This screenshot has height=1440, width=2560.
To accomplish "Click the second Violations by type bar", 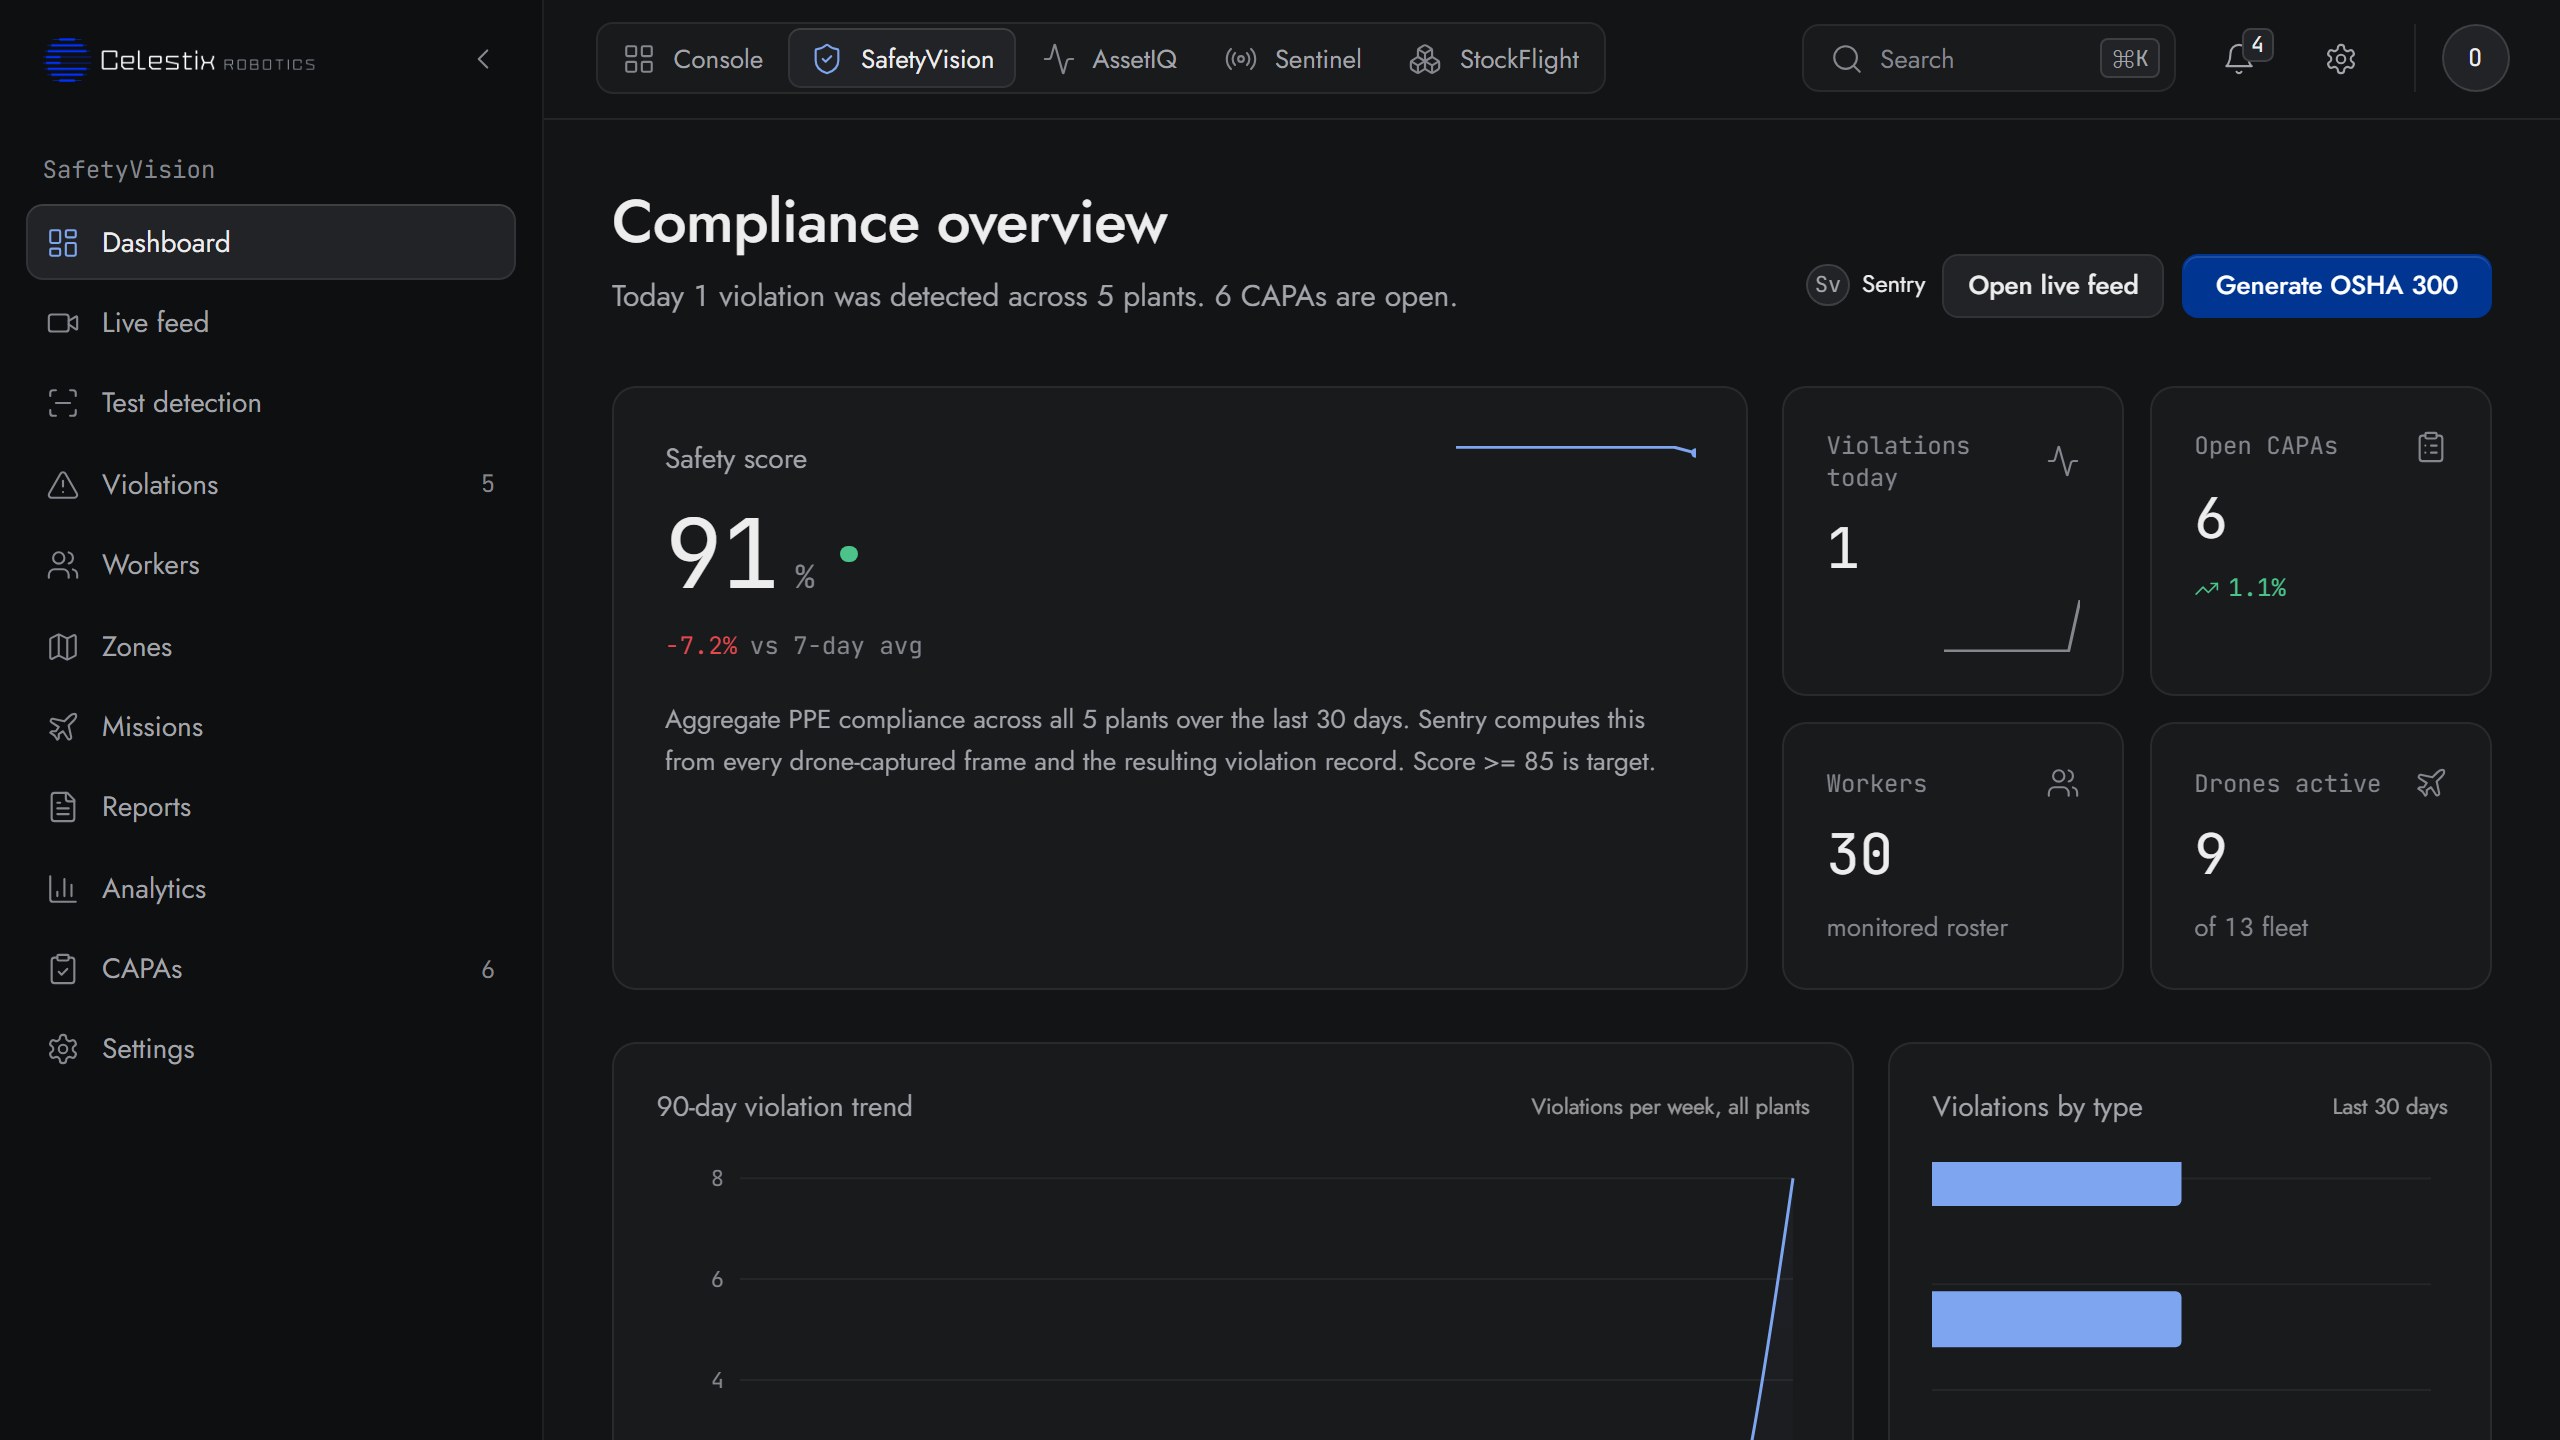I will (2056, 1319).
